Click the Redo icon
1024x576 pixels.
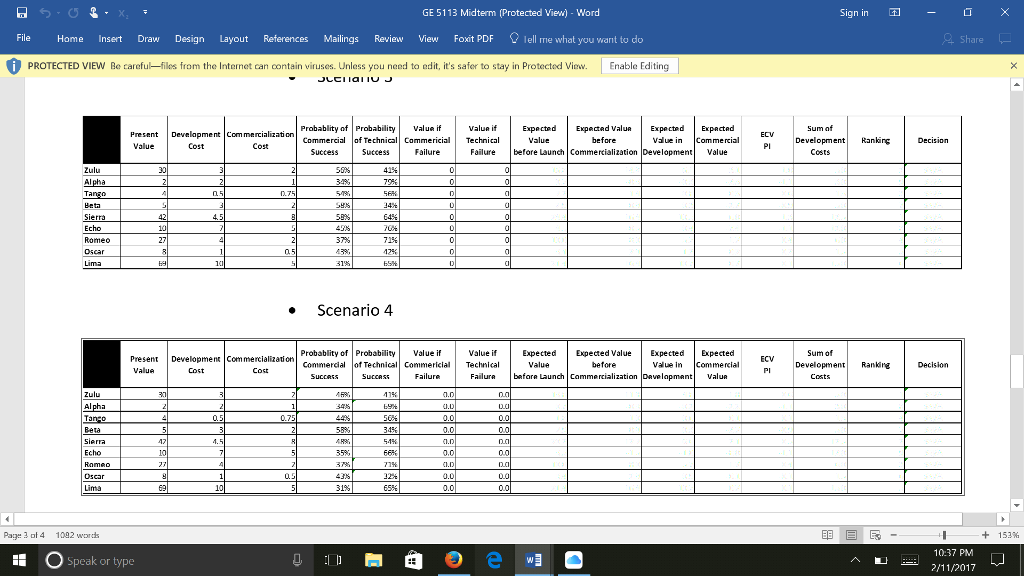[x=73, y=13]
